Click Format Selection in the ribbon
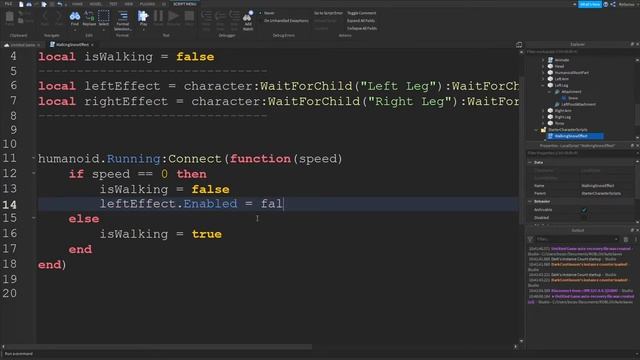 tap(122, 20)
